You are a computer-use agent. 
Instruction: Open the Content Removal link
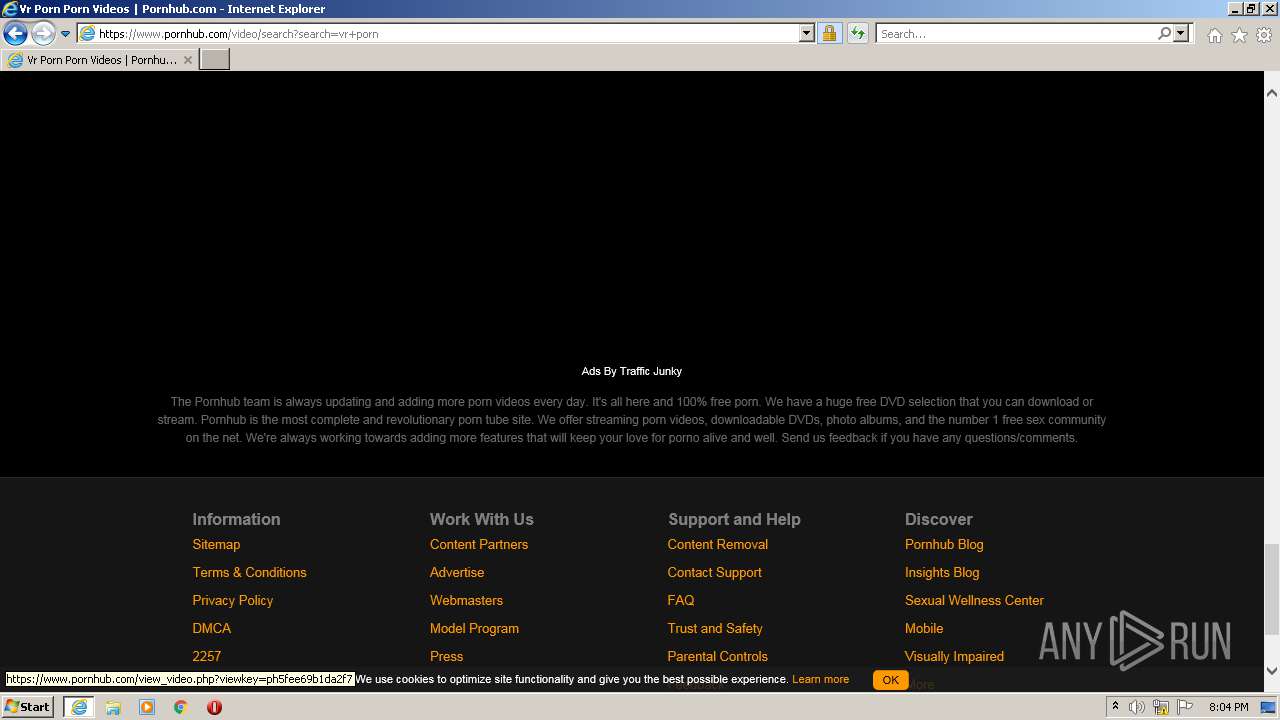(x=718, y=544)
